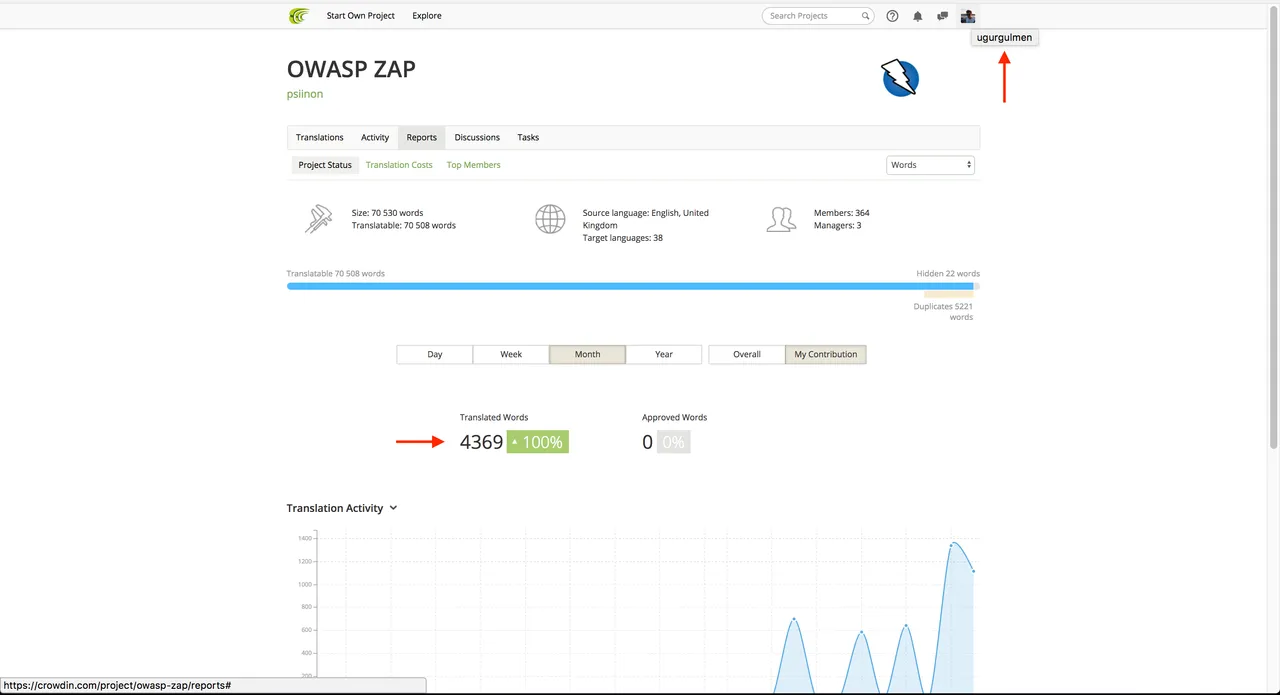
Task: Click the OWASP ZAP lightning logo
Action: pyautogui.click(x=900, y=78)
